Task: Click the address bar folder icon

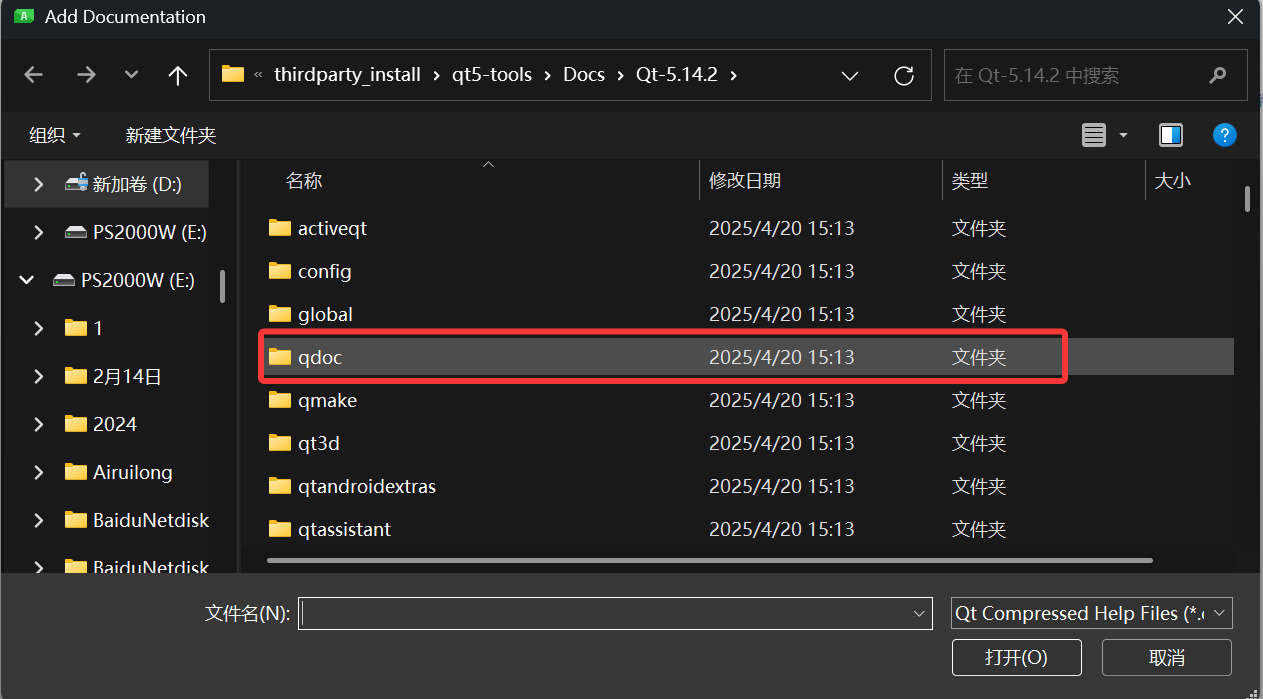Action: tap(233, 75)
